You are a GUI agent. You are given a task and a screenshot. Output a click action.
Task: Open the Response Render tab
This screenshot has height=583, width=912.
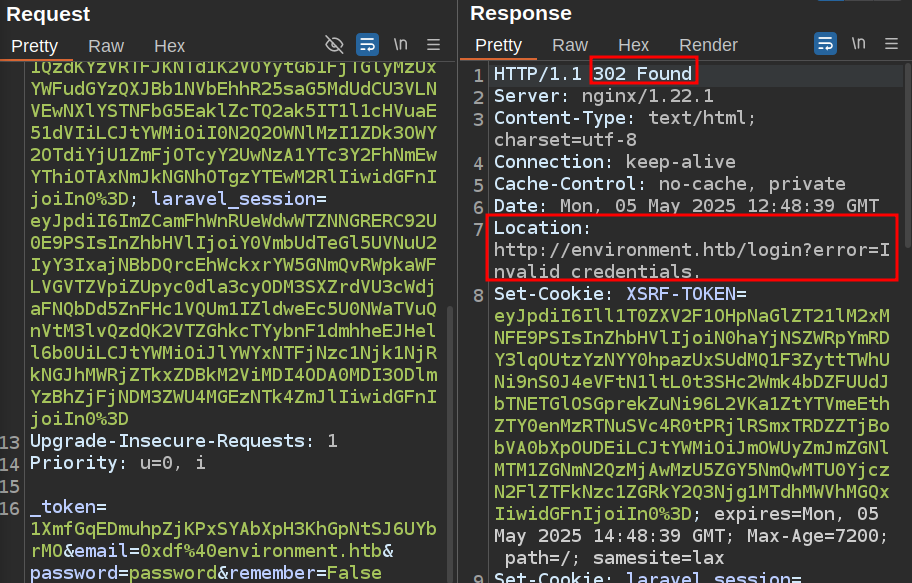708,45
